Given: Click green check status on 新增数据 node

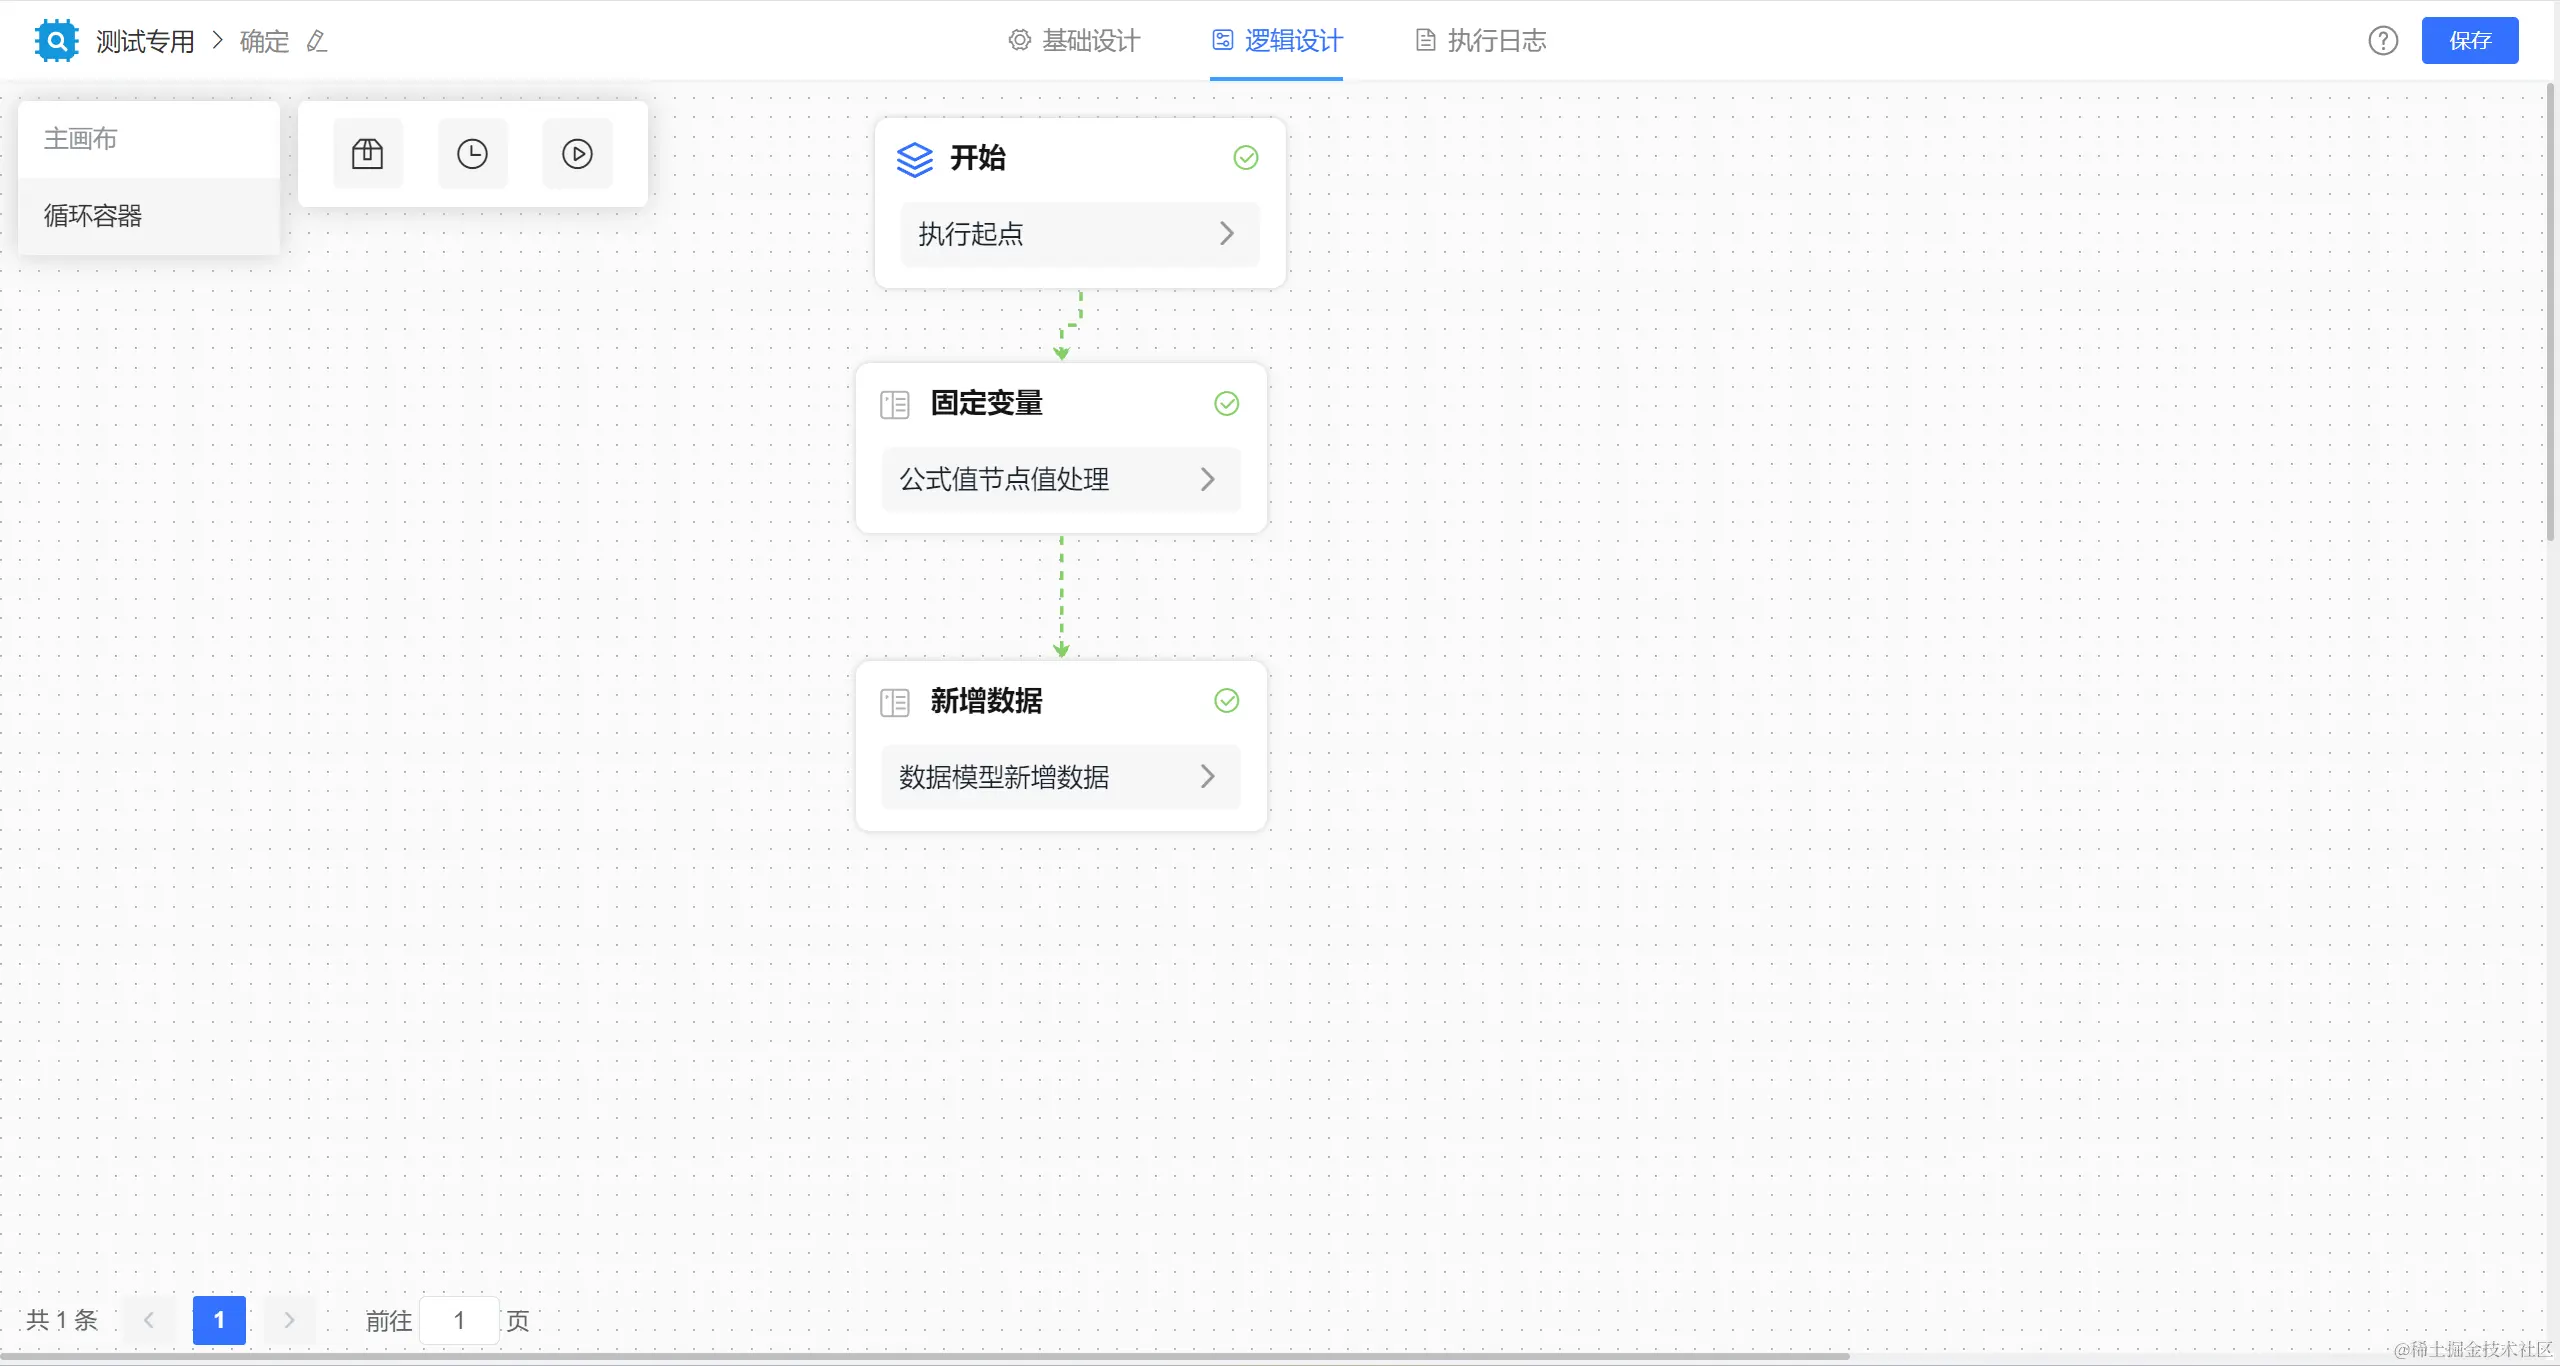Looking at the screenshot, I should (1226, 701).
